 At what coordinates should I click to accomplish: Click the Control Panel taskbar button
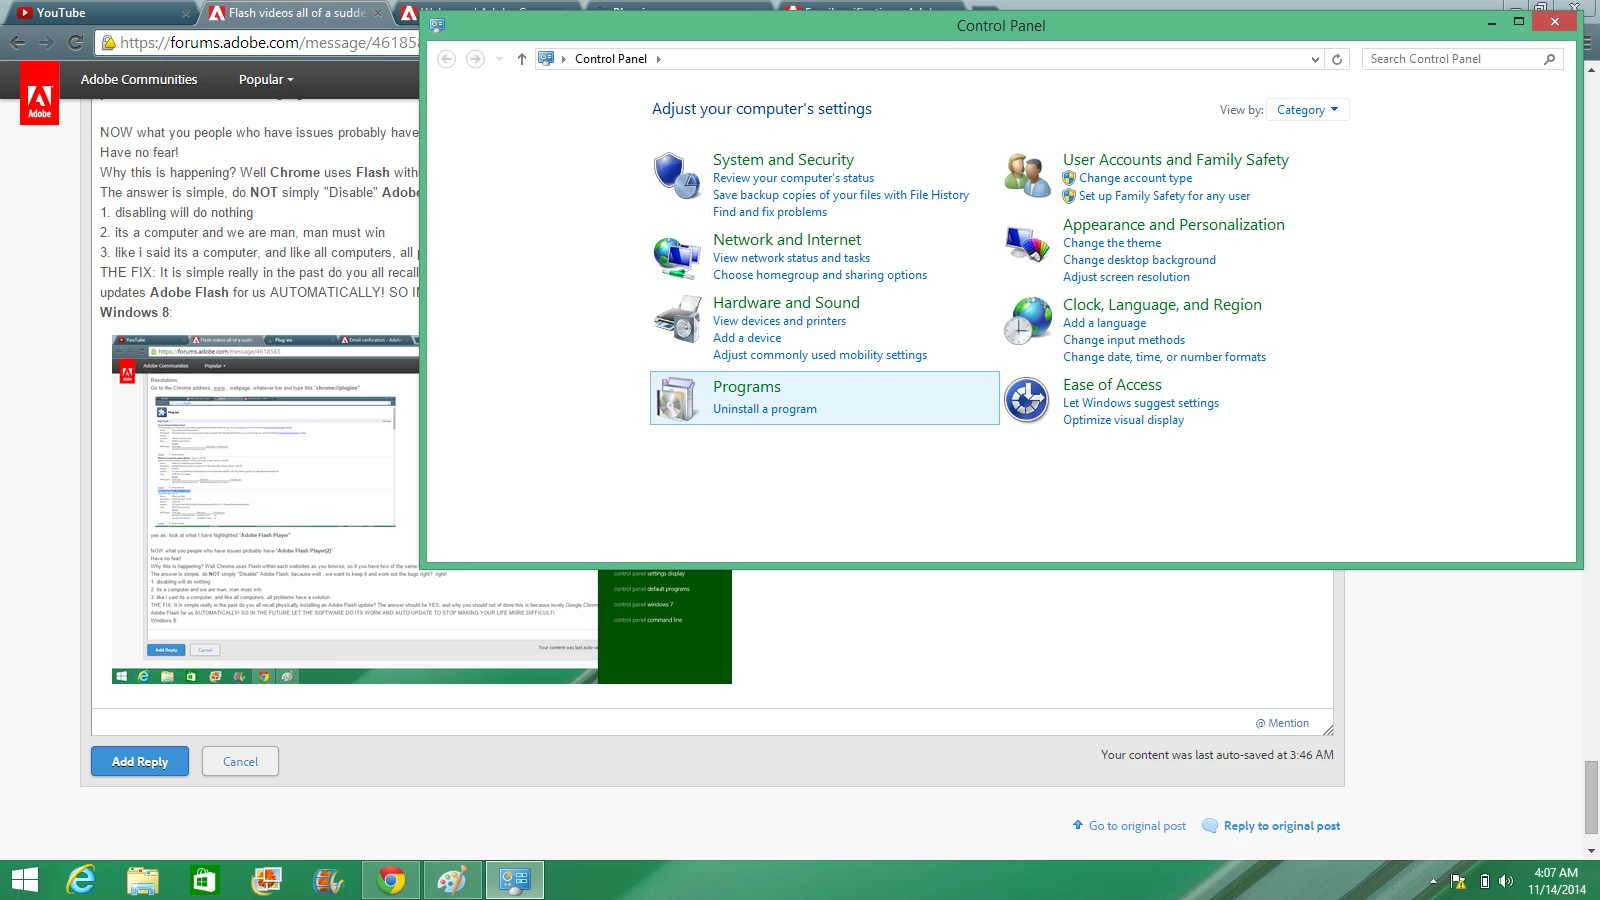[x=515, y=880]
